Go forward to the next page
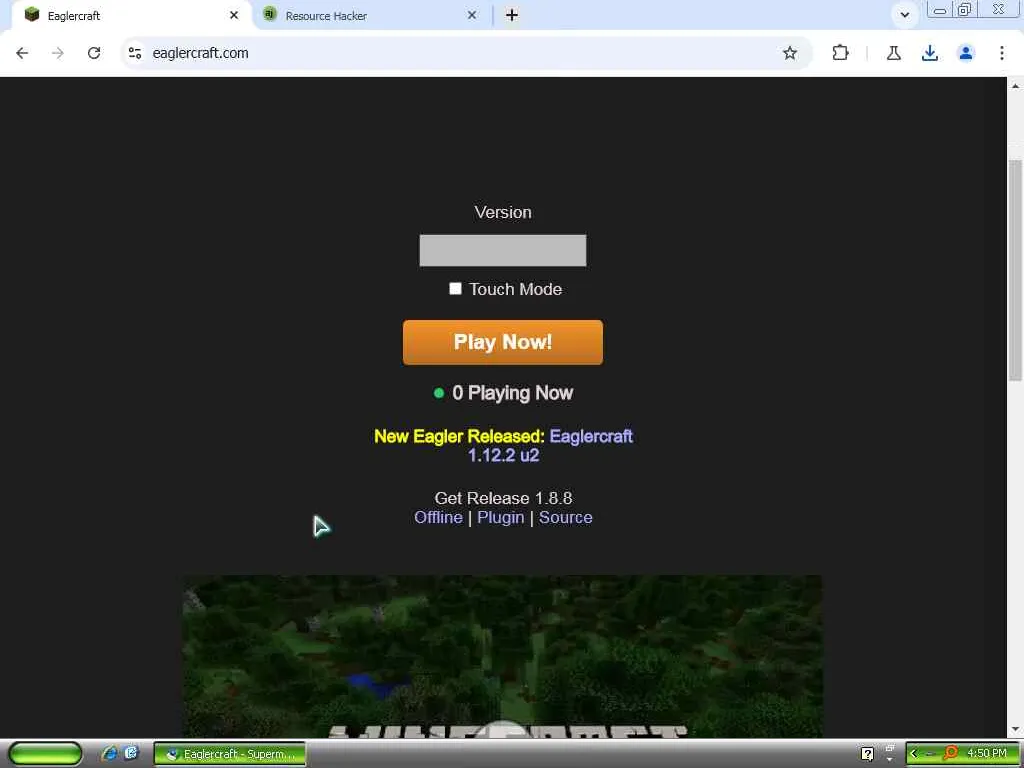The width and height of the screenshot is (1024, 768). (x=58, y=53)
